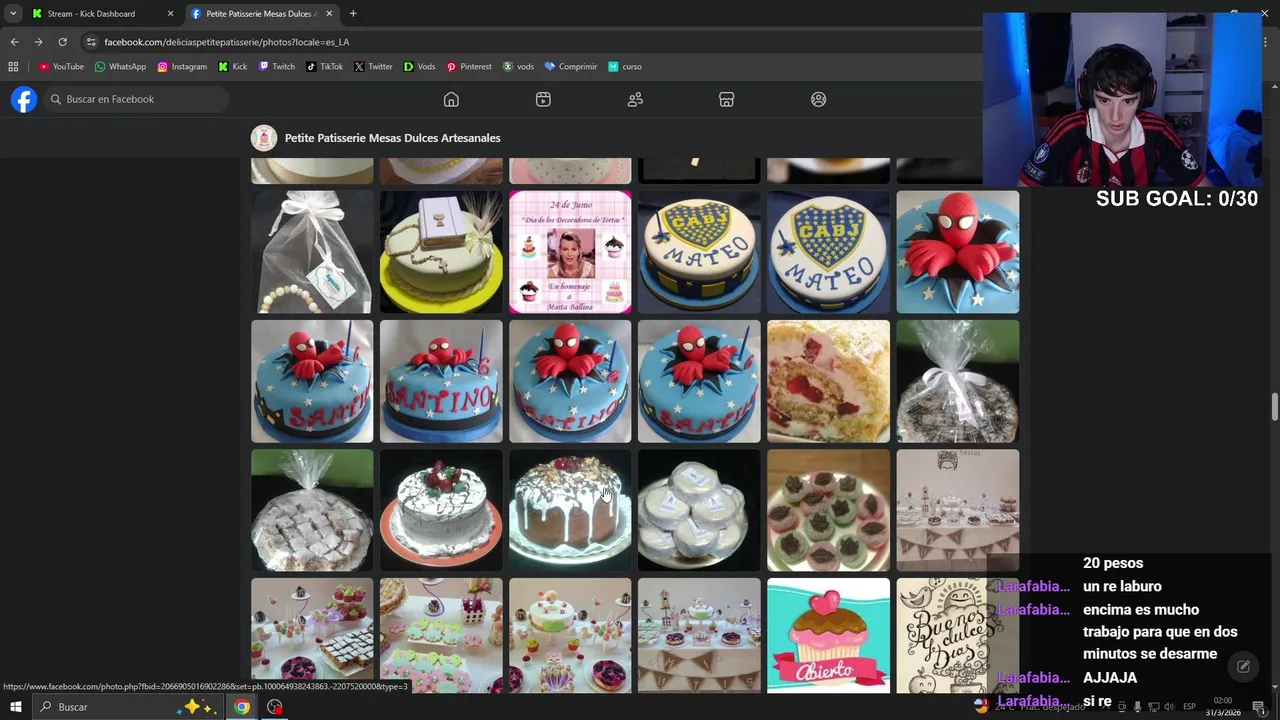Open the second CABJ Mateo cake photo
The image size is (1280, 720).
click(x=828, y=252)
